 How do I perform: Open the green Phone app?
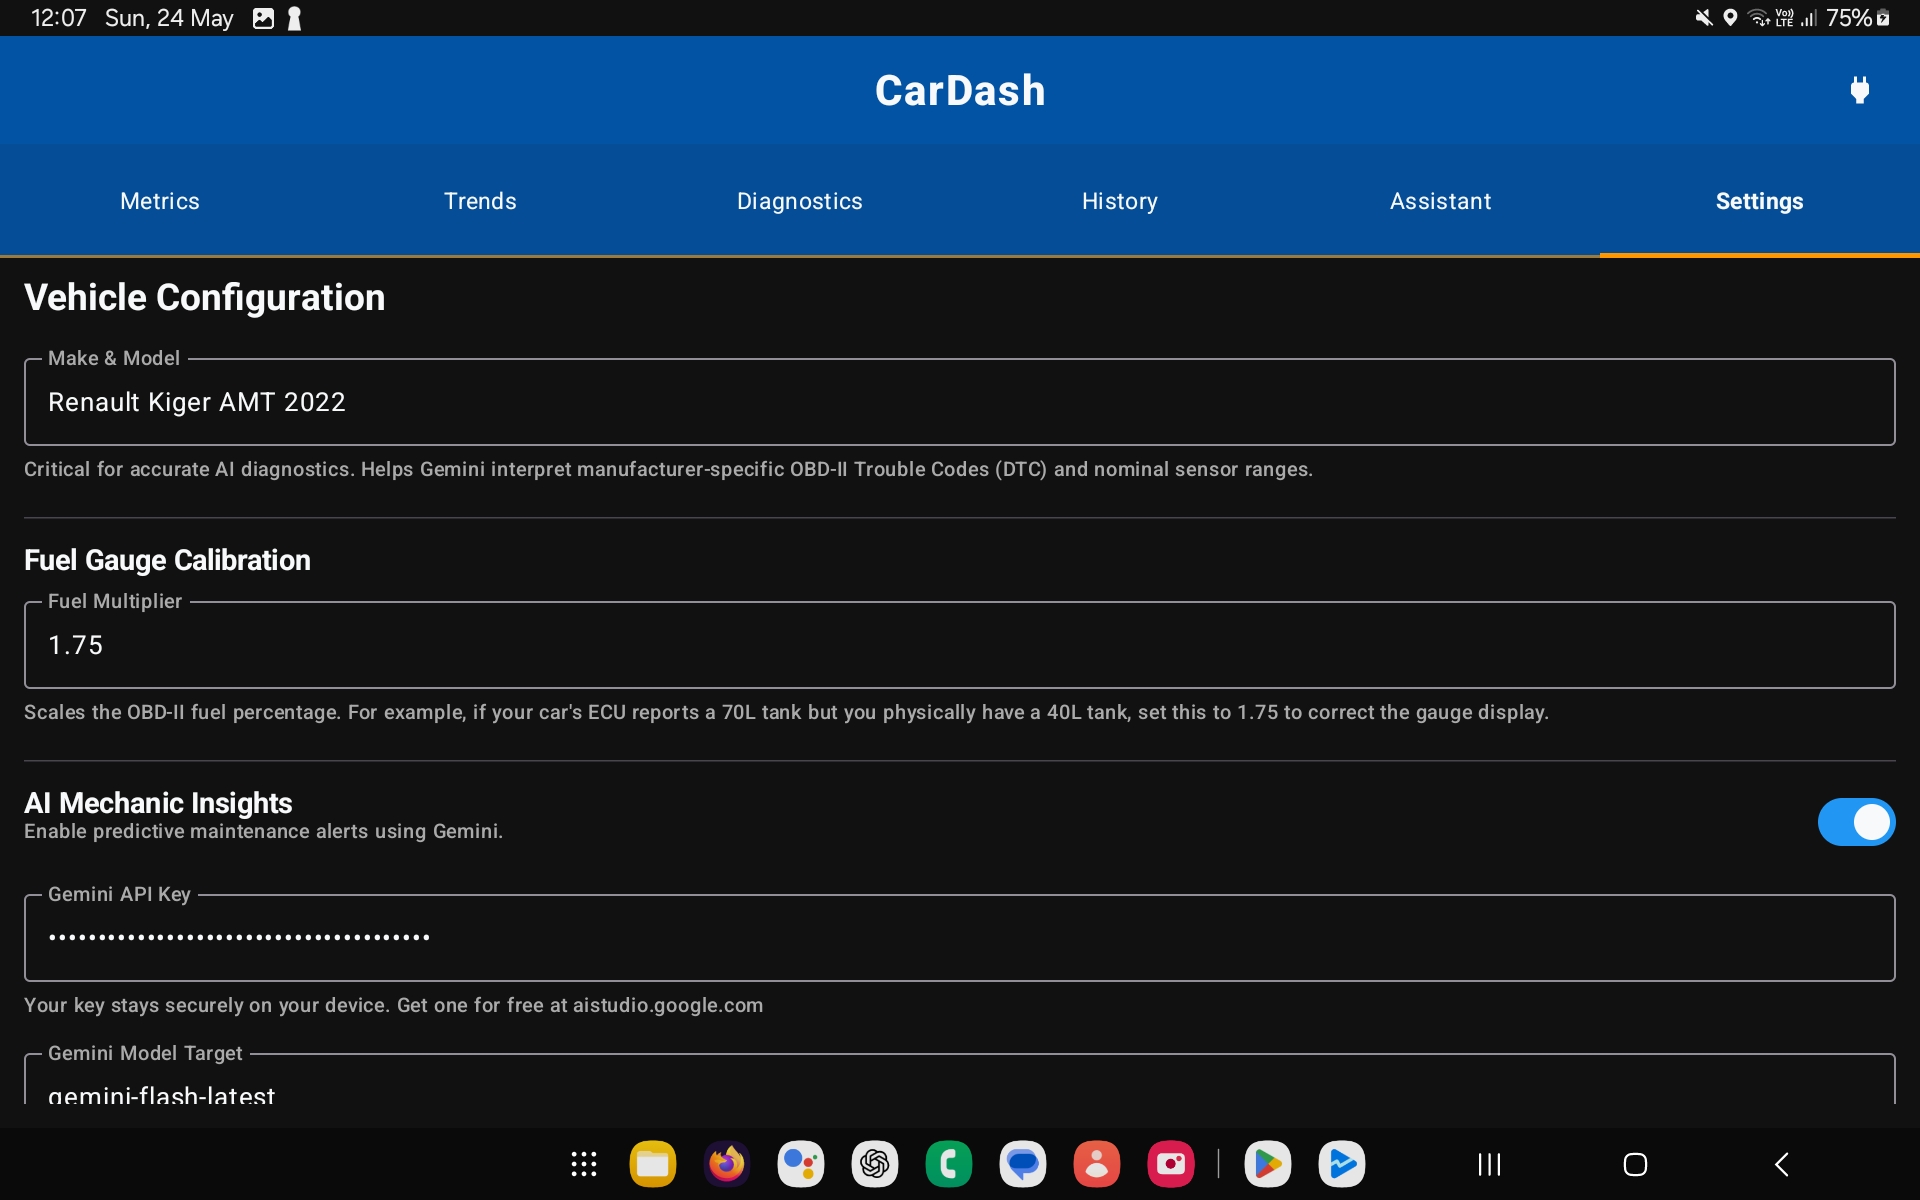click(x=949, y=1164)
